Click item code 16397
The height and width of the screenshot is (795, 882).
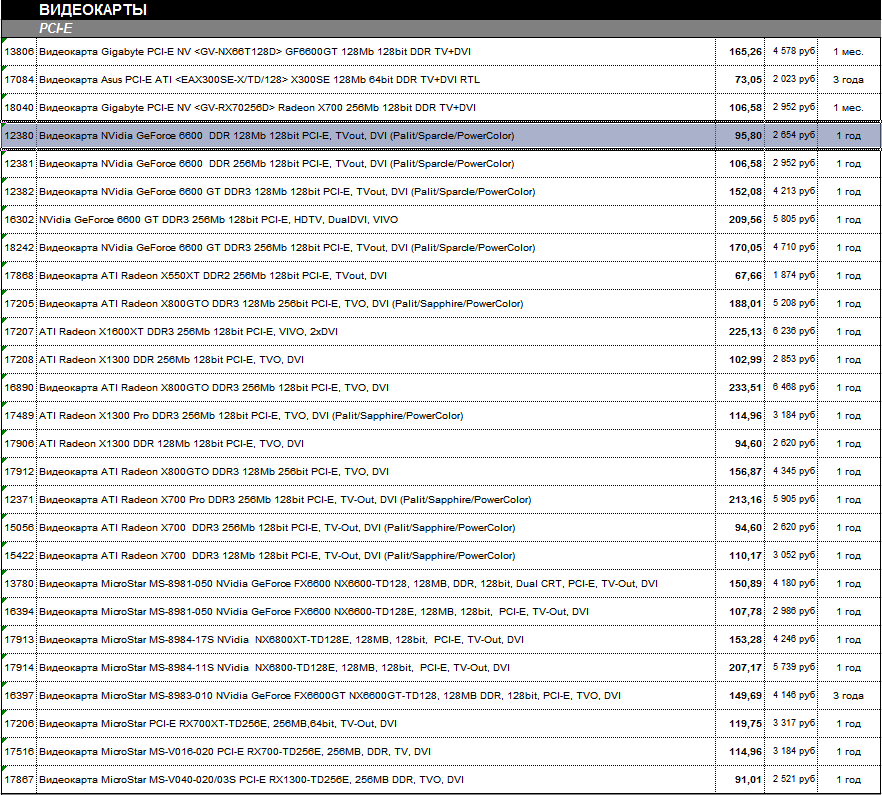19,695
